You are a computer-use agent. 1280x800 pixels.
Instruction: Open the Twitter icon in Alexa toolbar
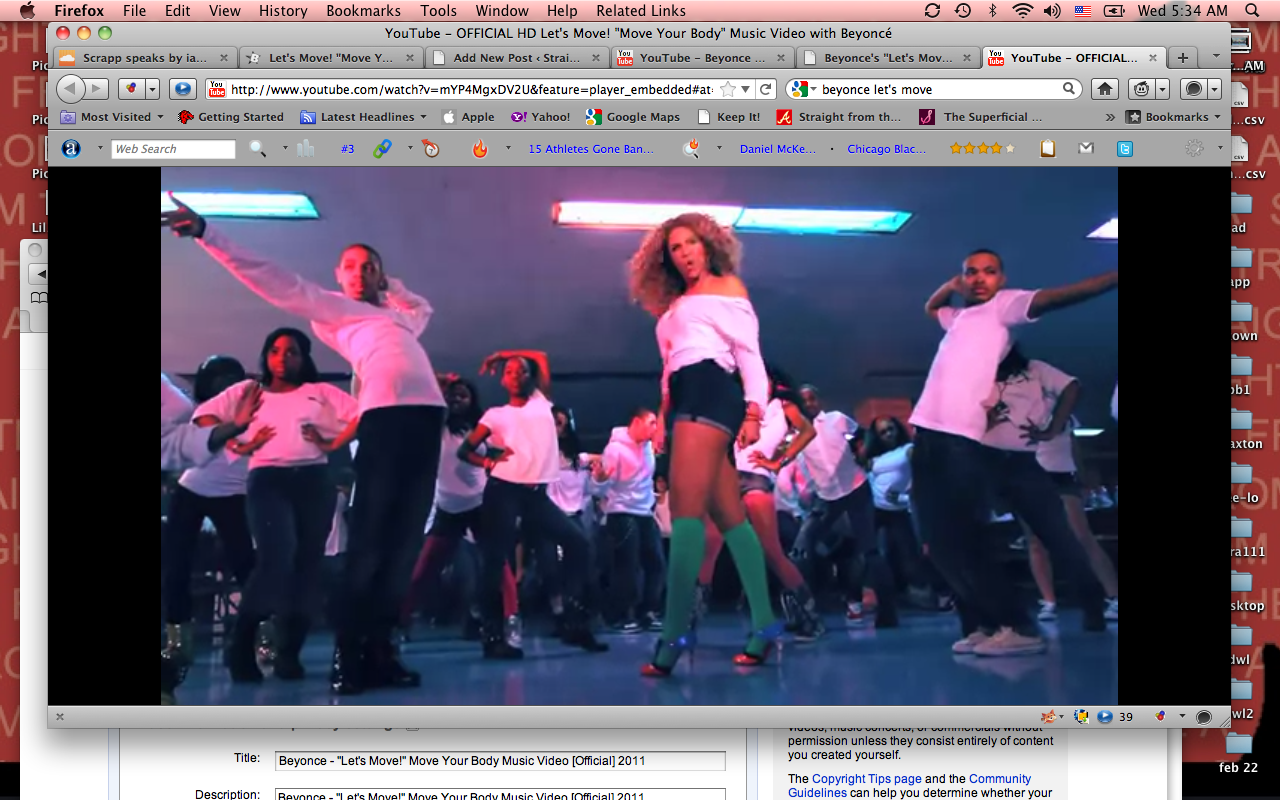(x=1125, y=149)
